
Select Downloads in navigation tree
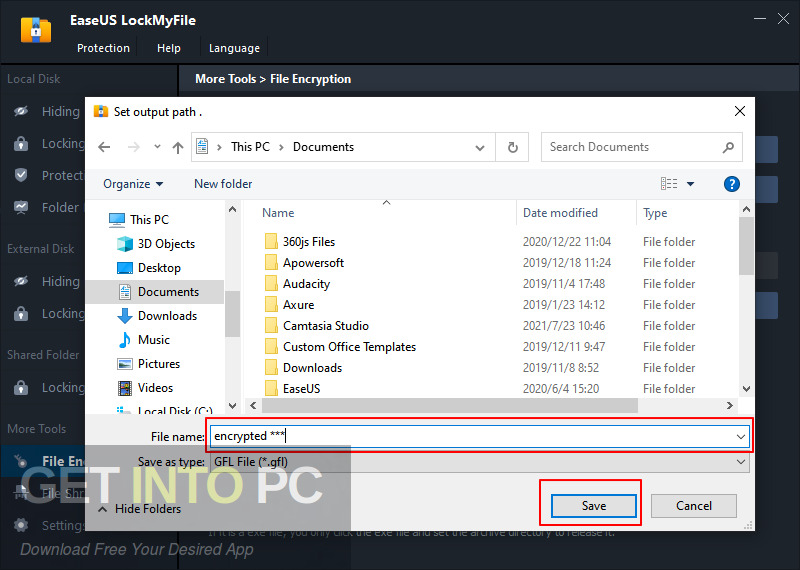tap(157, 315)
